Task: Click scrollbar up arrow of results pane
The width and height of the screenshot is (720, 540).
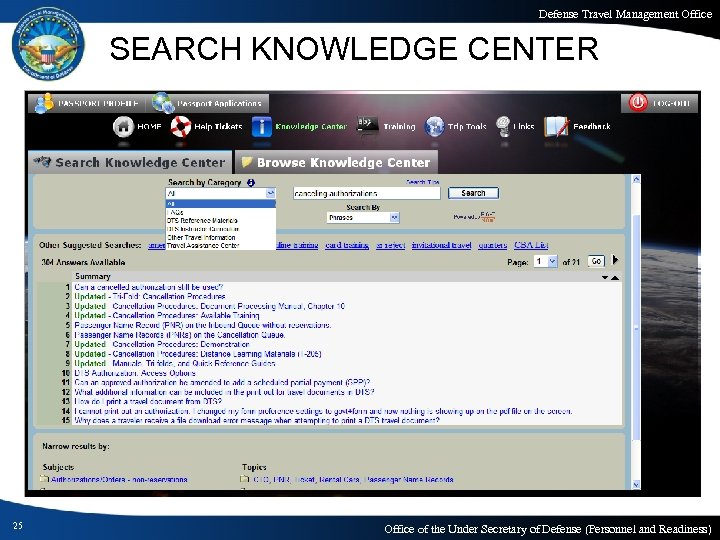Action: 636,179
